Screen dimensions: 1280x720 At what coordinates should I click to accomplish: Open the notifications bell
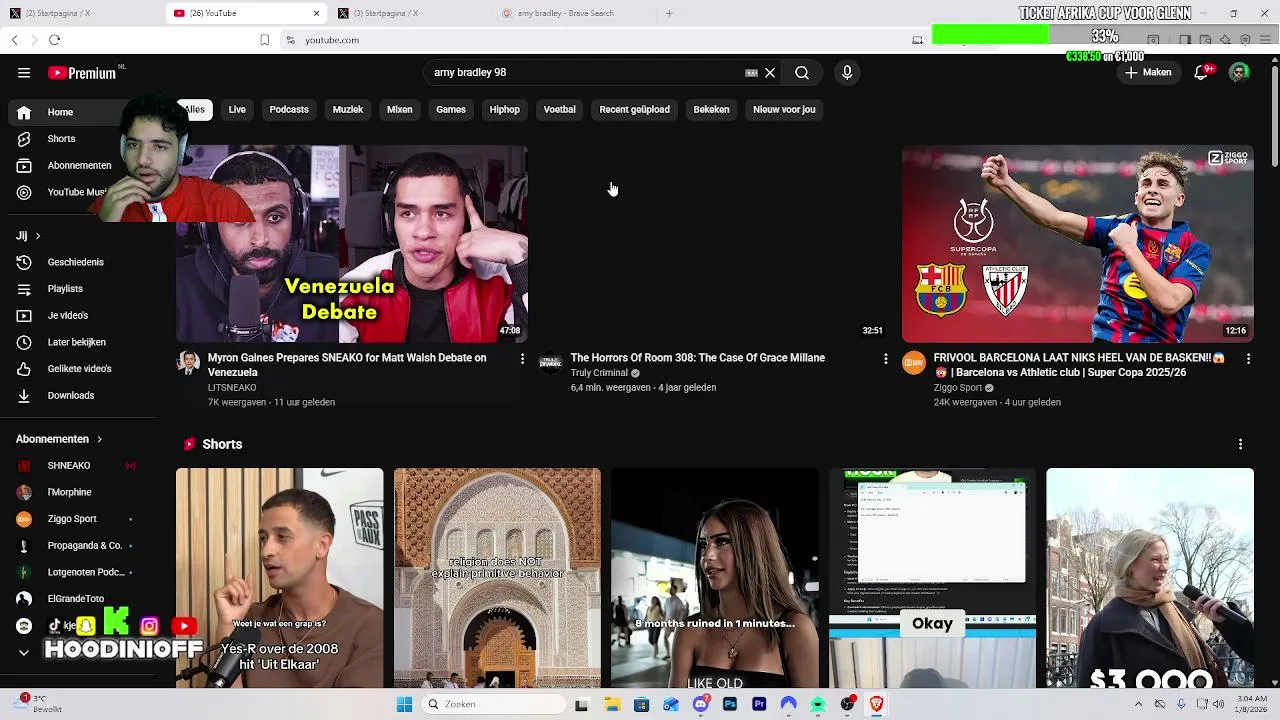pyautogui.click(x=1202, y=73)
